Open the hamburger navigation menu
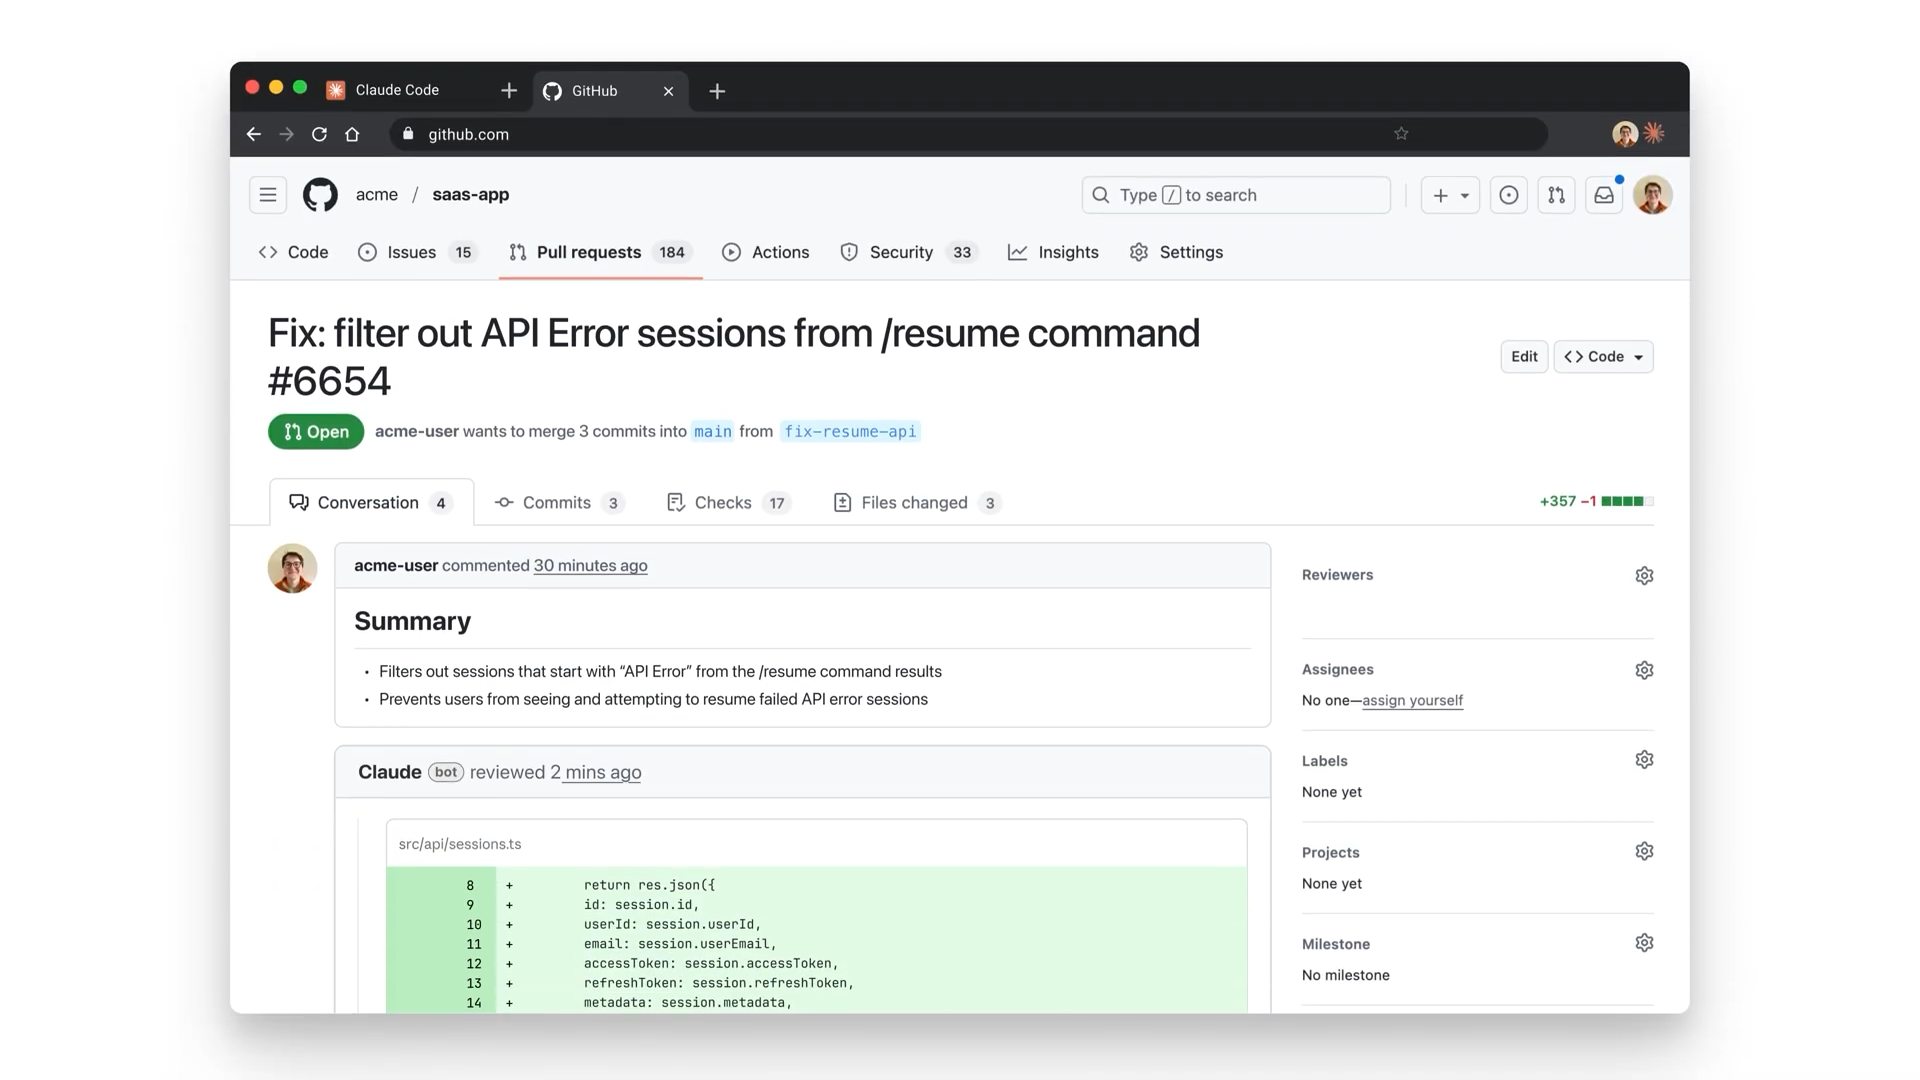Viewport: 1920px width, 1080px height. click(x=267, y=195)
